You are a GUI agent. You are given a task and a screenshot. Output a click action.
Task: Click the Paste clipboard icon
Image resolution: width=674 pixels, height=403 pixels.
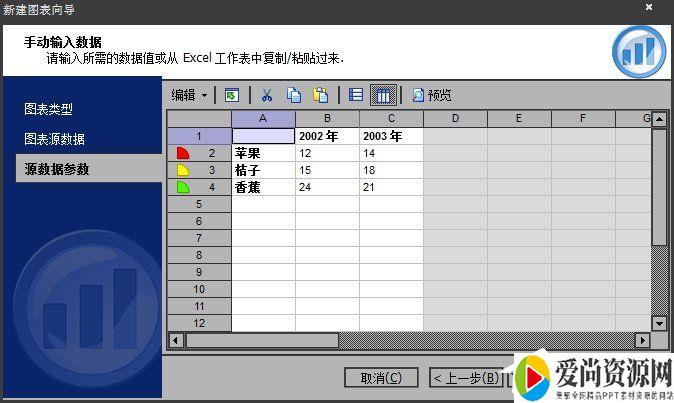point(321,96)
